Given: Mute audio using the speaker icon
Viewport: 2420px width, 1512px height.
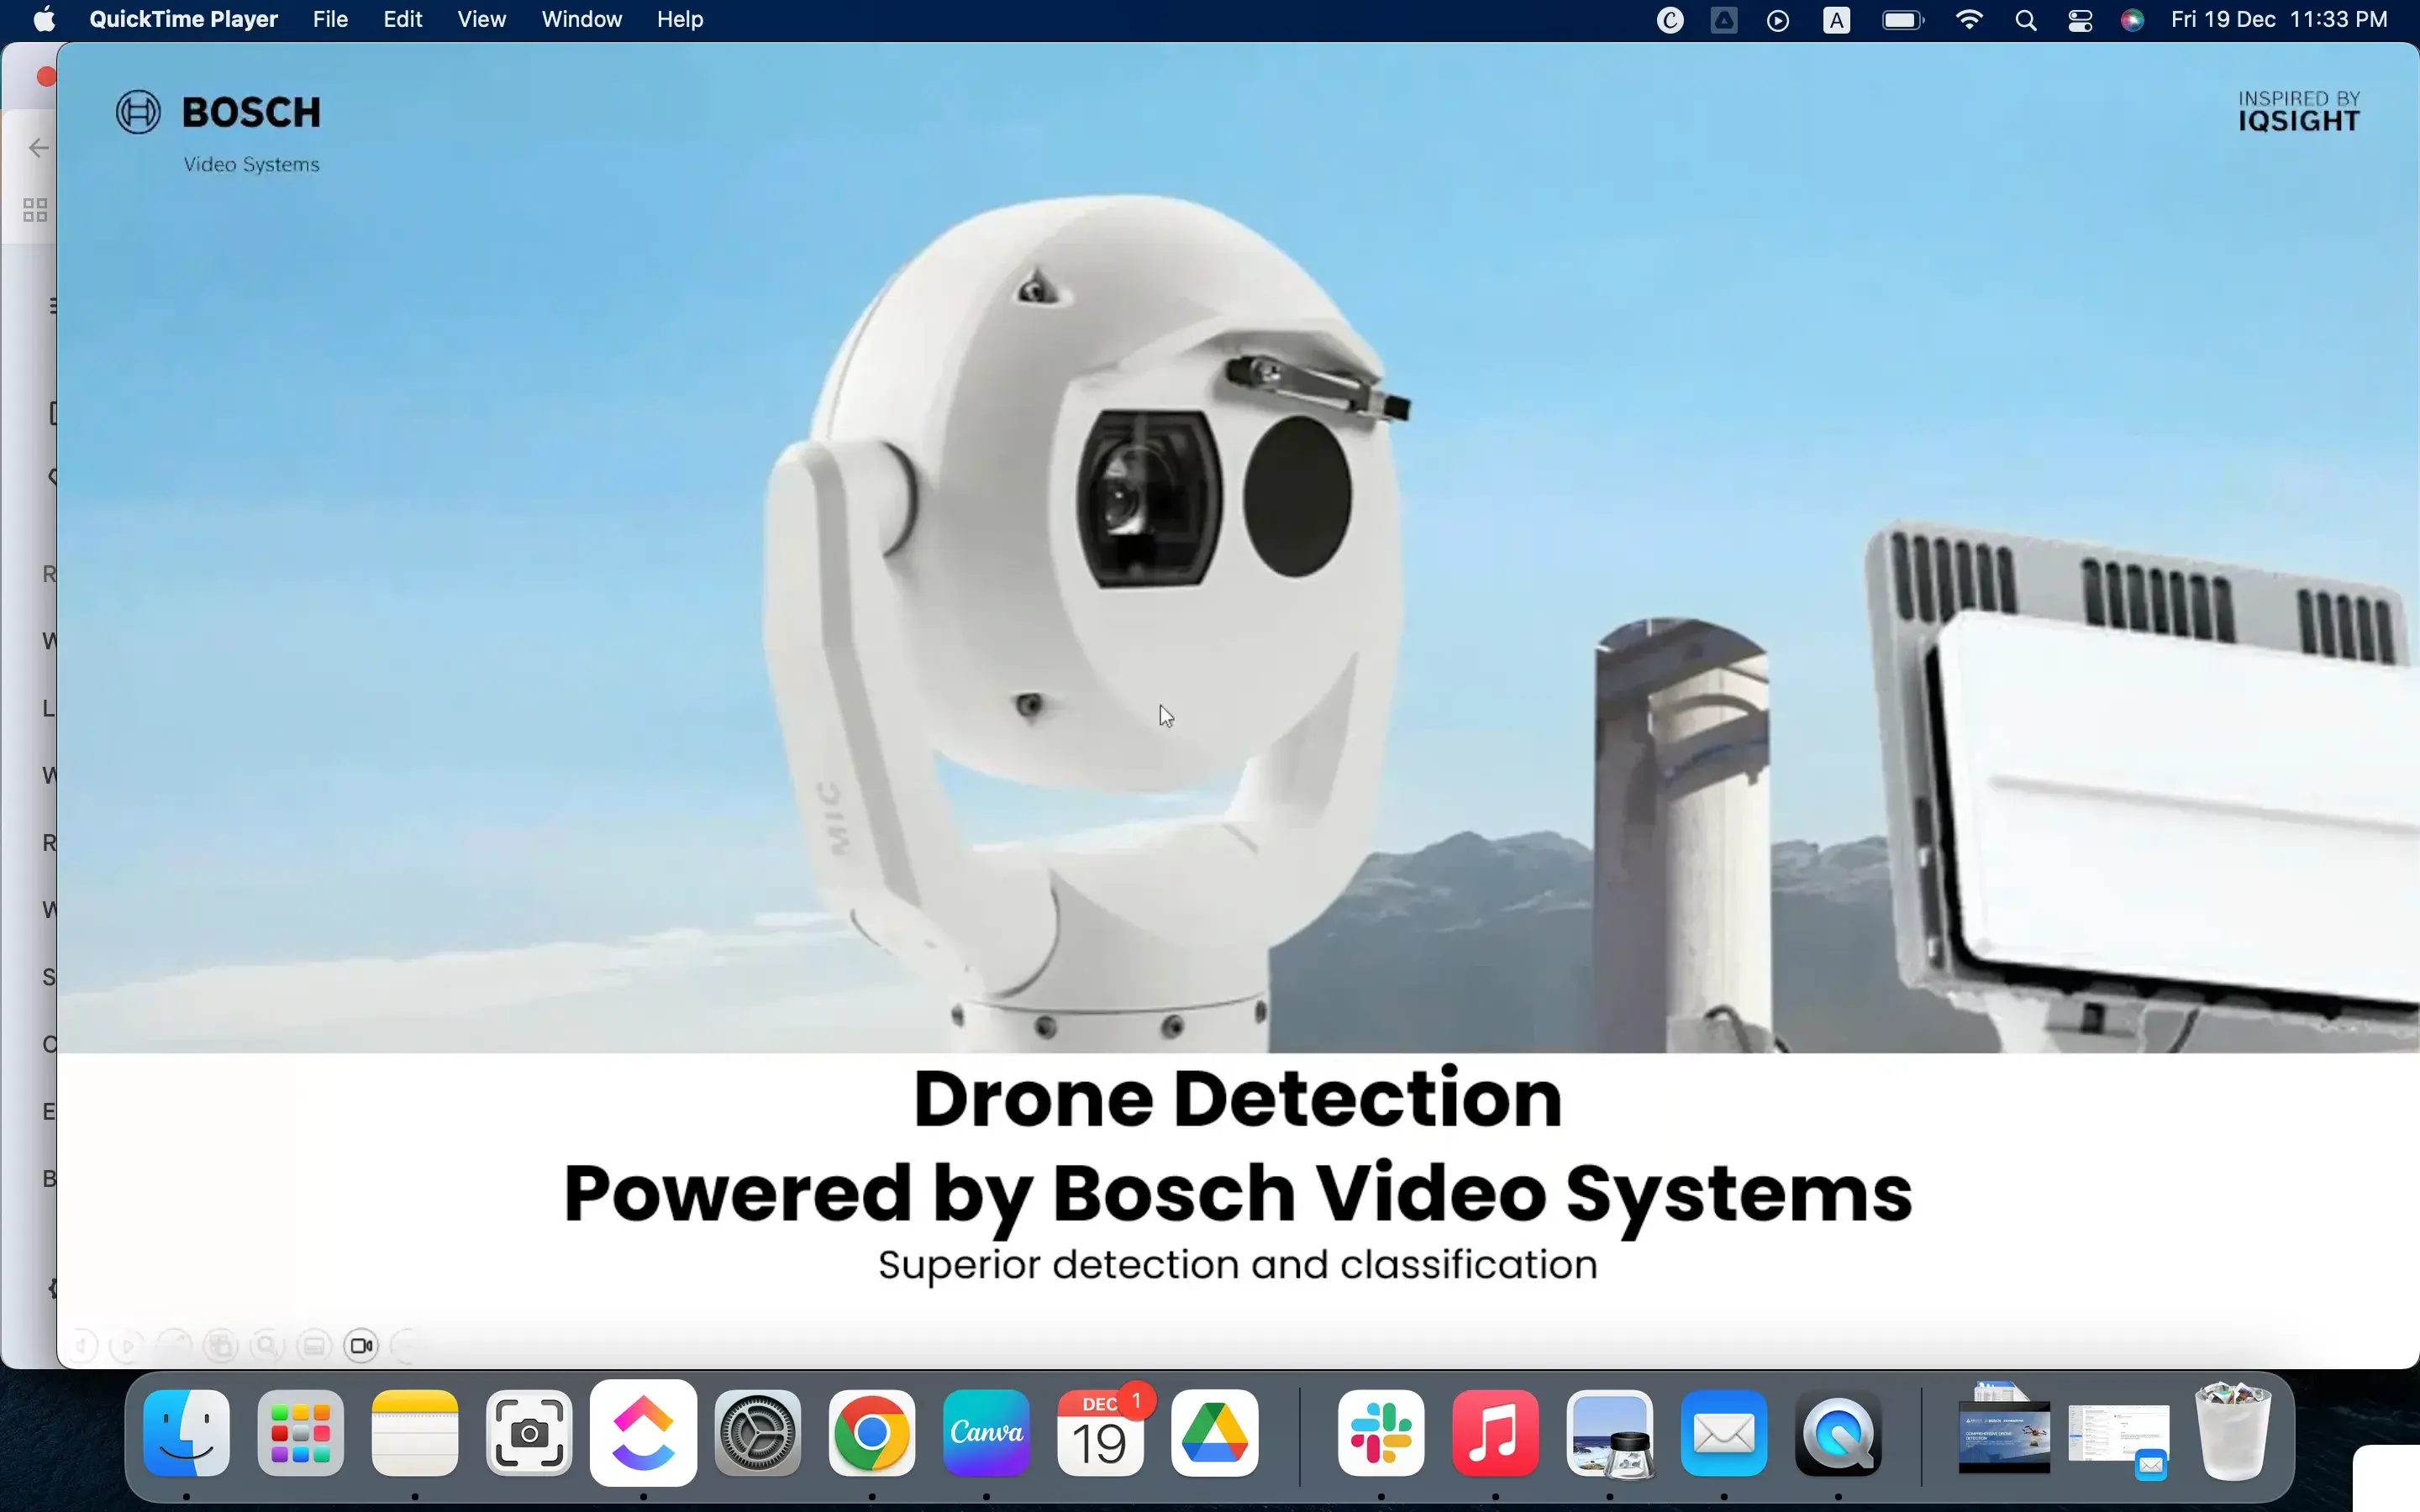Looking at the screenshot, I should point(84,1346).
